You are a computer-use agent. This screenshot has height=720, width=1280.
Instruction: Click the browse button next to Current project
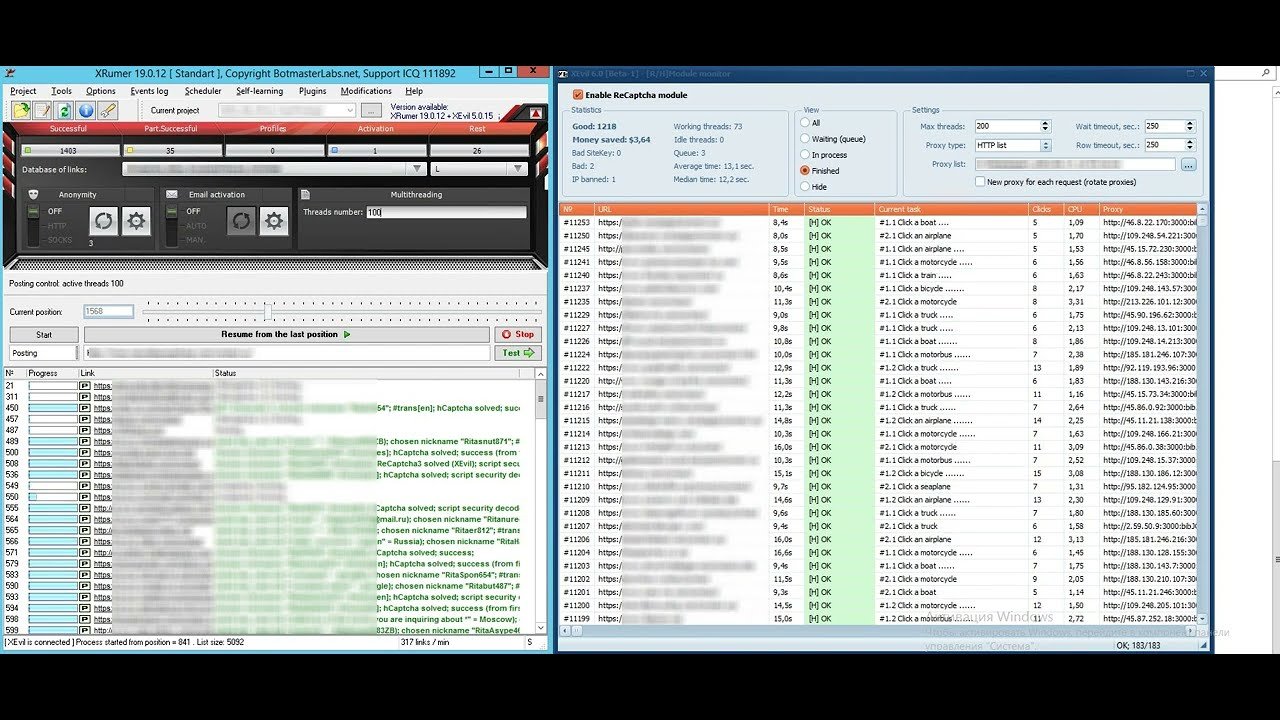[x=371, y=110]
